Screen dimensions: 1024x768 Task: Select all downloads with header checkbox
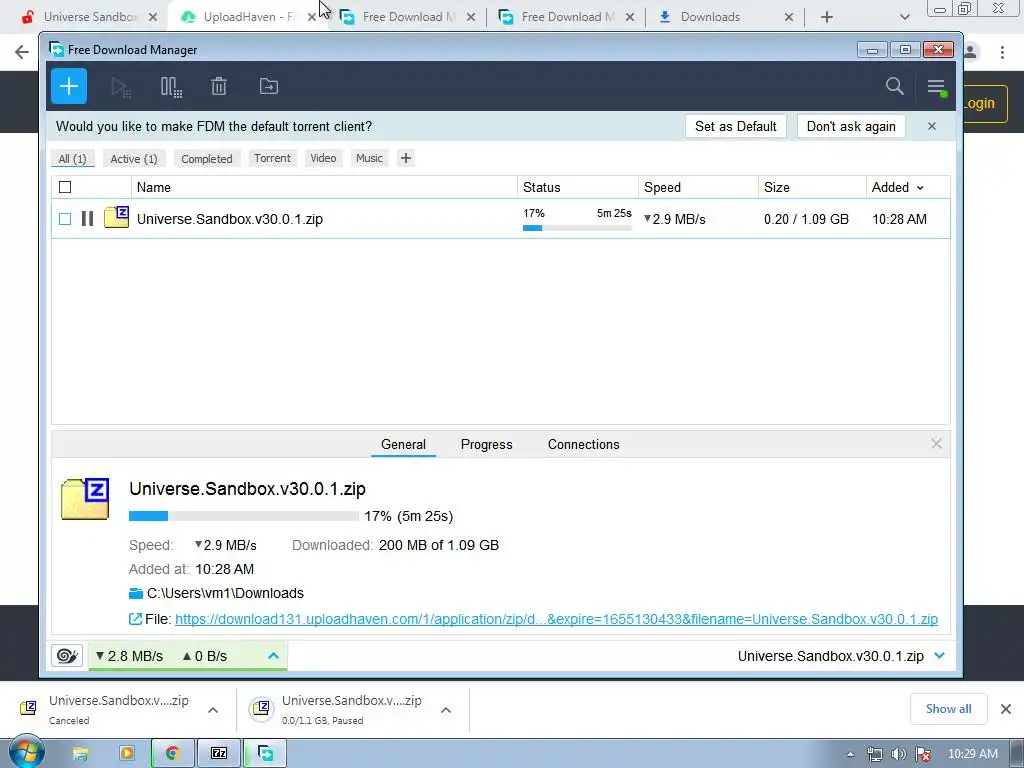(65, 187)
